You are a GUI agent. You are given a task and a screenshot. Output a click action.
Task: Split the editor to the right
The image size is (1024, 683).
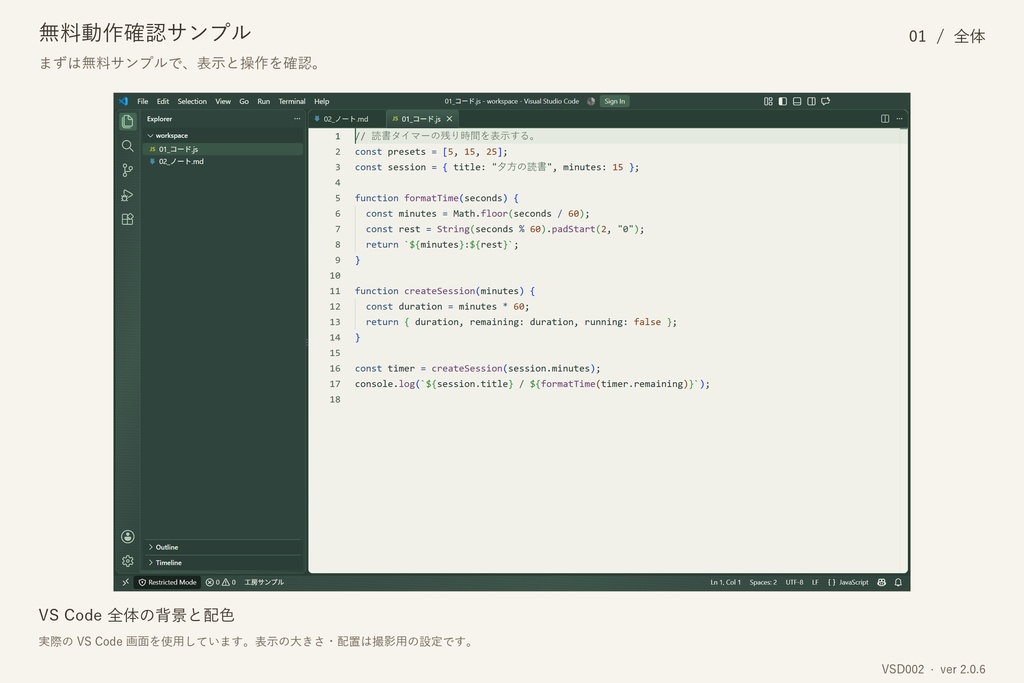click(885, 119)
